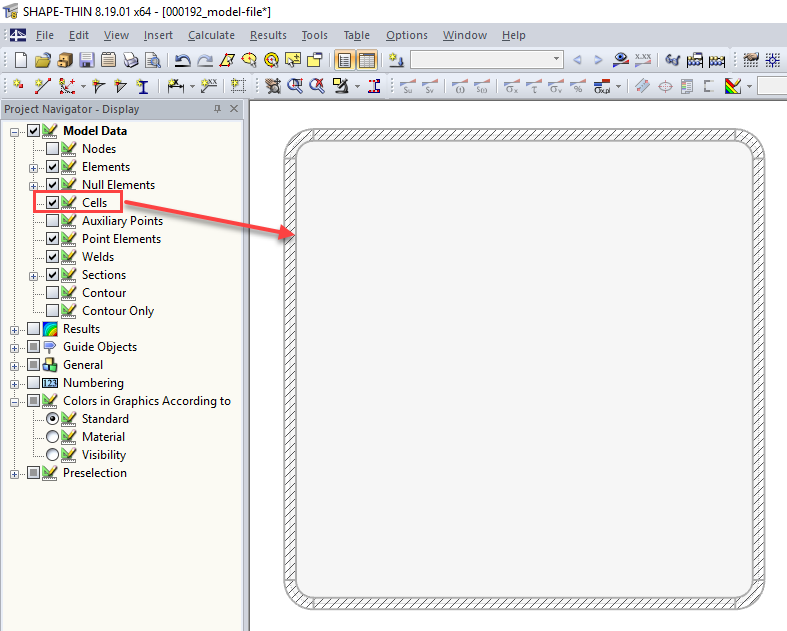Expand the Null Elements tree node
The height and width of the screenshot is (631, 787).
(34, 186)
